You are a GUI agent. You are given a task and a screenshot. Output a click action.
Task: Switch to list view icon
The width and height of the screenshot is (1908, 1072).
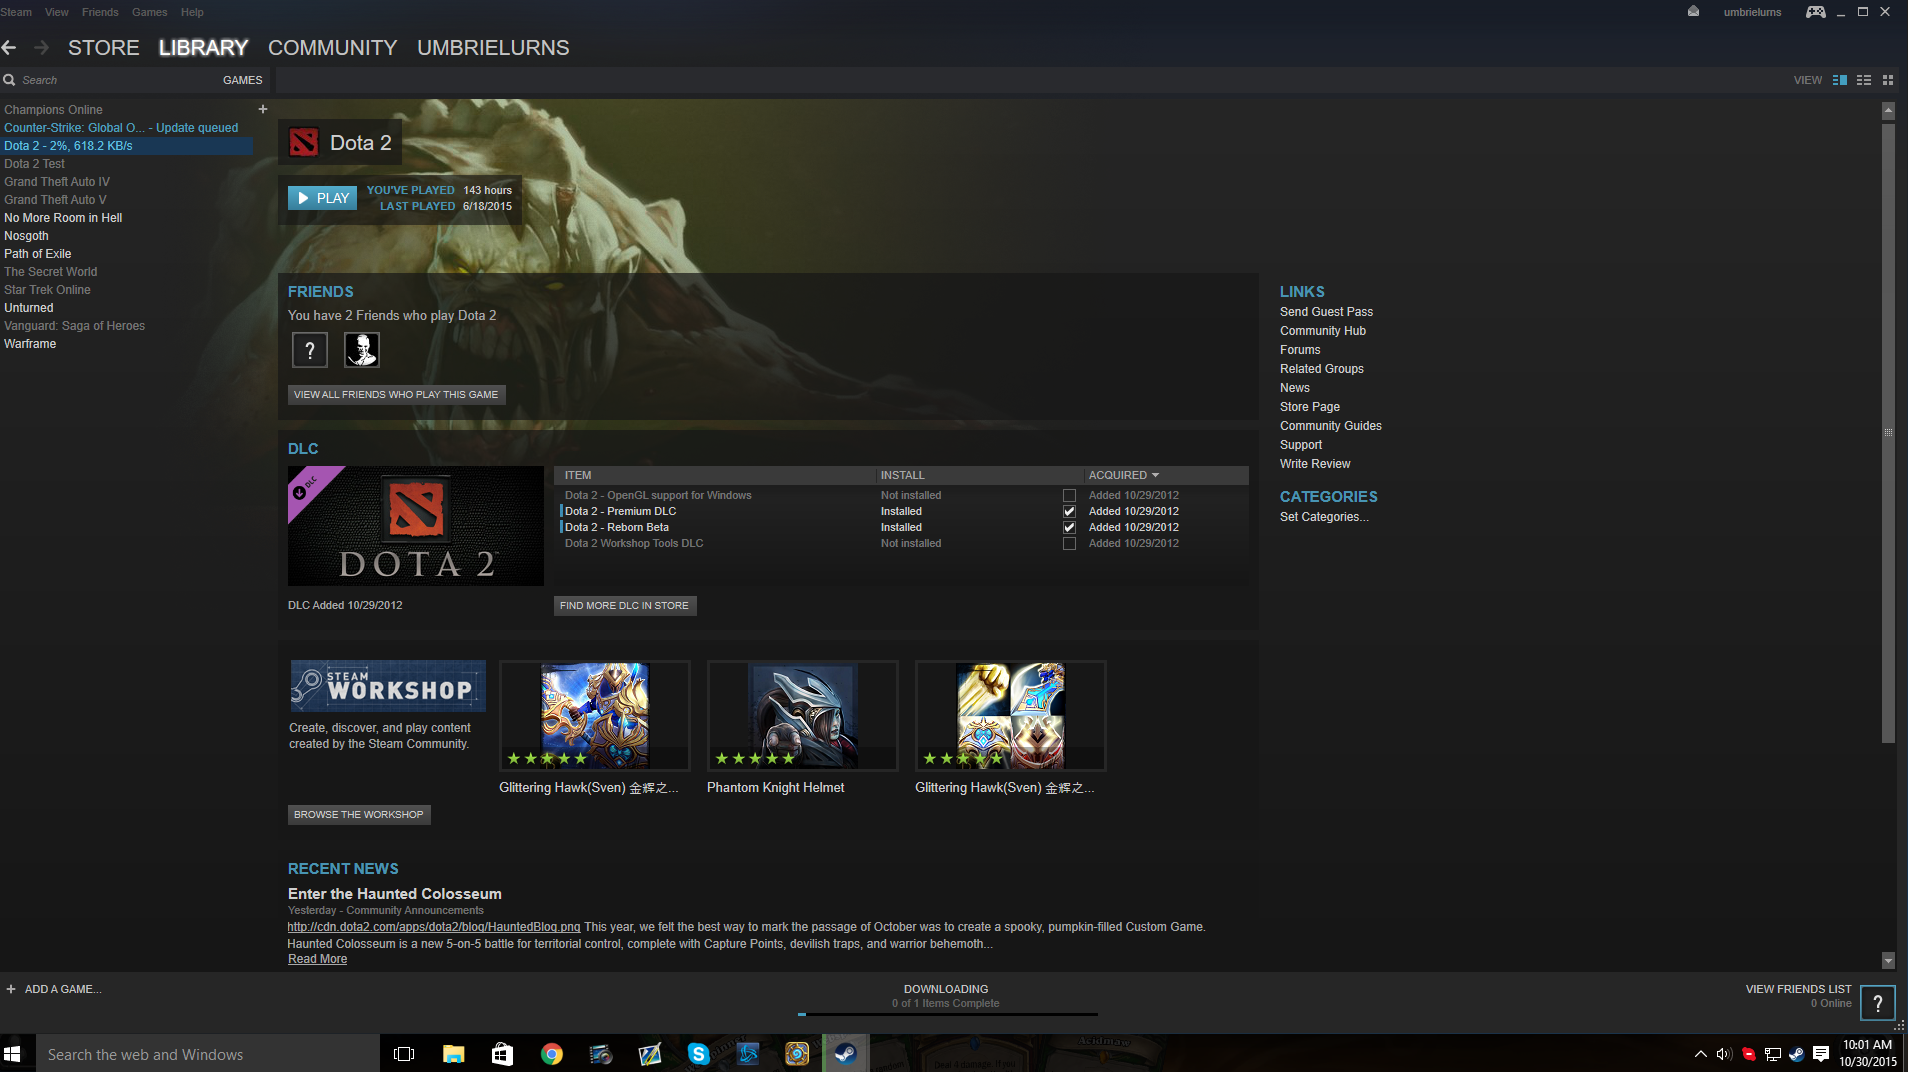click(x=1864, y=80)
